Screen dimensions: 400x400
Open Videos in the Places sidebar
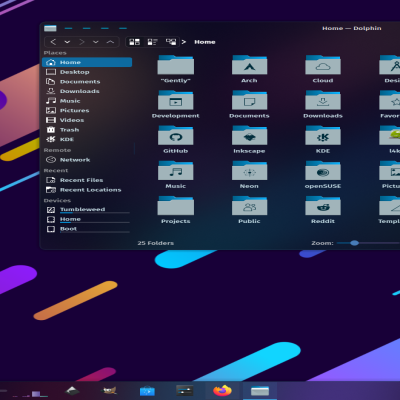[x=87, y=120]
